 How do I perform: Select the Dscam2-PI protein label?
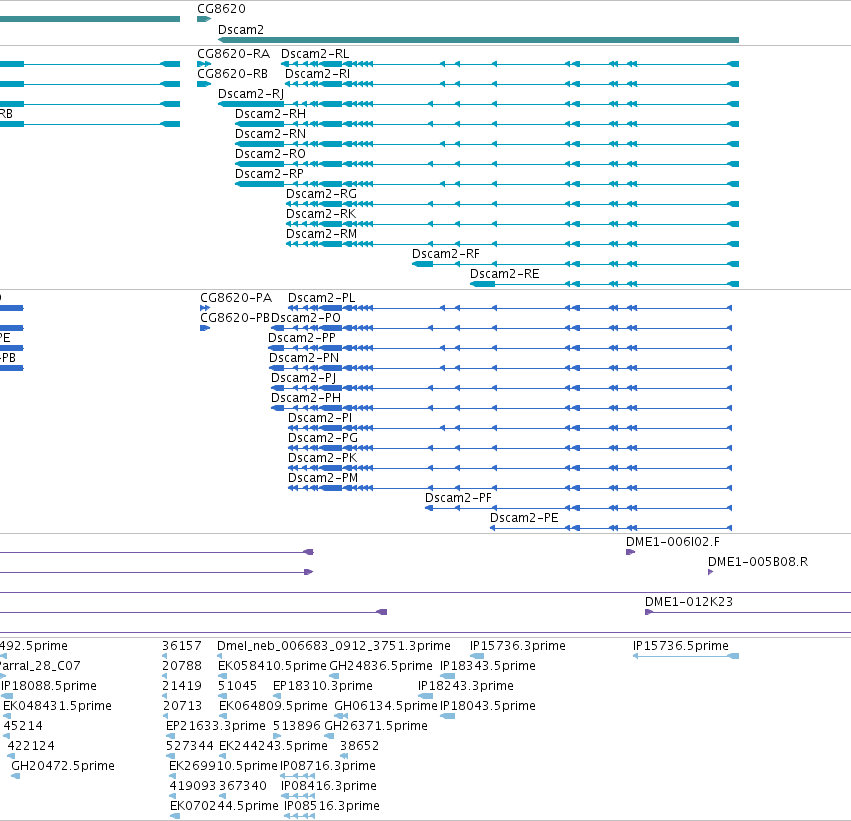click(x=320, y=418)
